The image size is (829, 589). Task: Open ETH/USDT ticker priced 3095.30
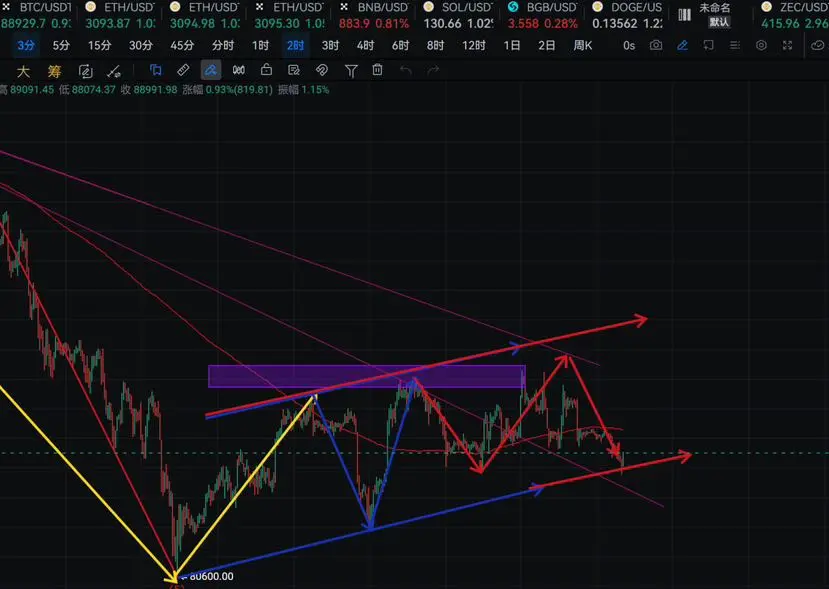pos(289,15)
